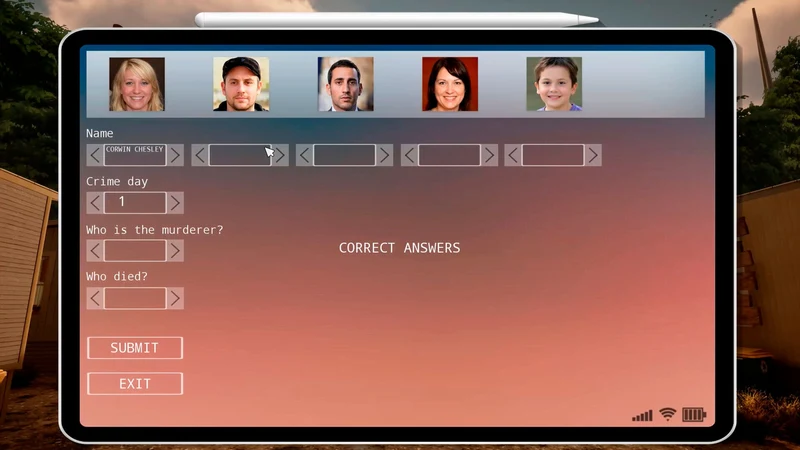The height and width of the screenshot is (450, 800).
Task: Select the young boy's portrait
Action: pyautogui.click(x=554, y=84)
